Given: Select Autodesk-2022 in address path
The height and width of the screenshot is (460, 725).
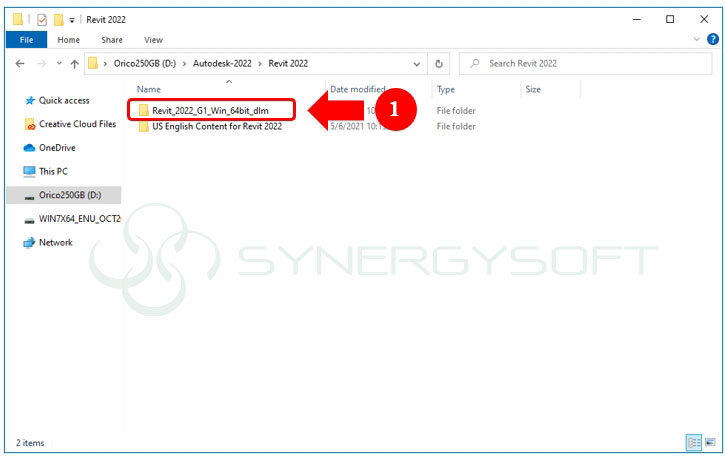Looking at the screenshot, I should (x=222, y=63).
